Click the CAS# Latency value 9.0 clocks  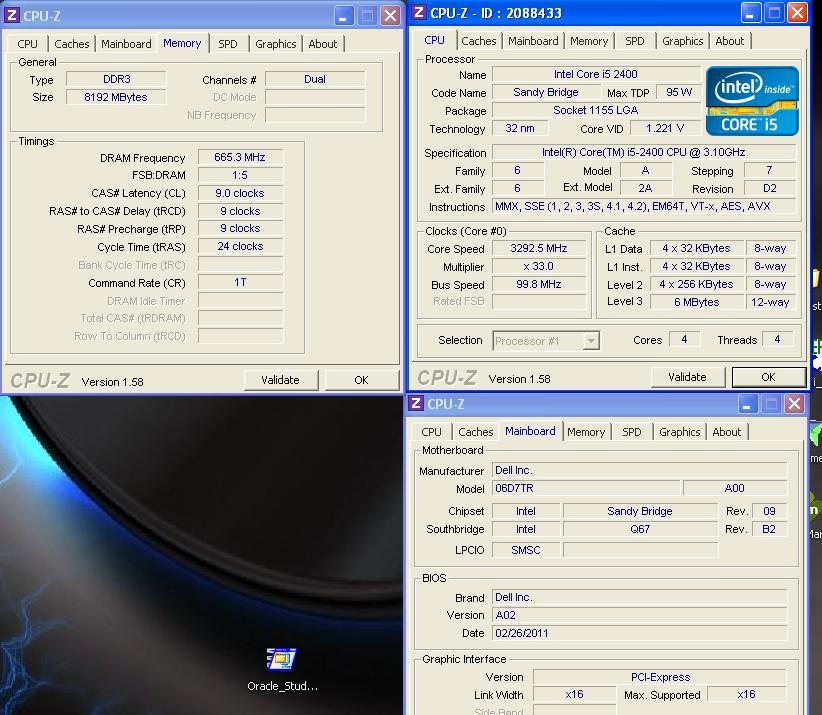tap(240, 193)
